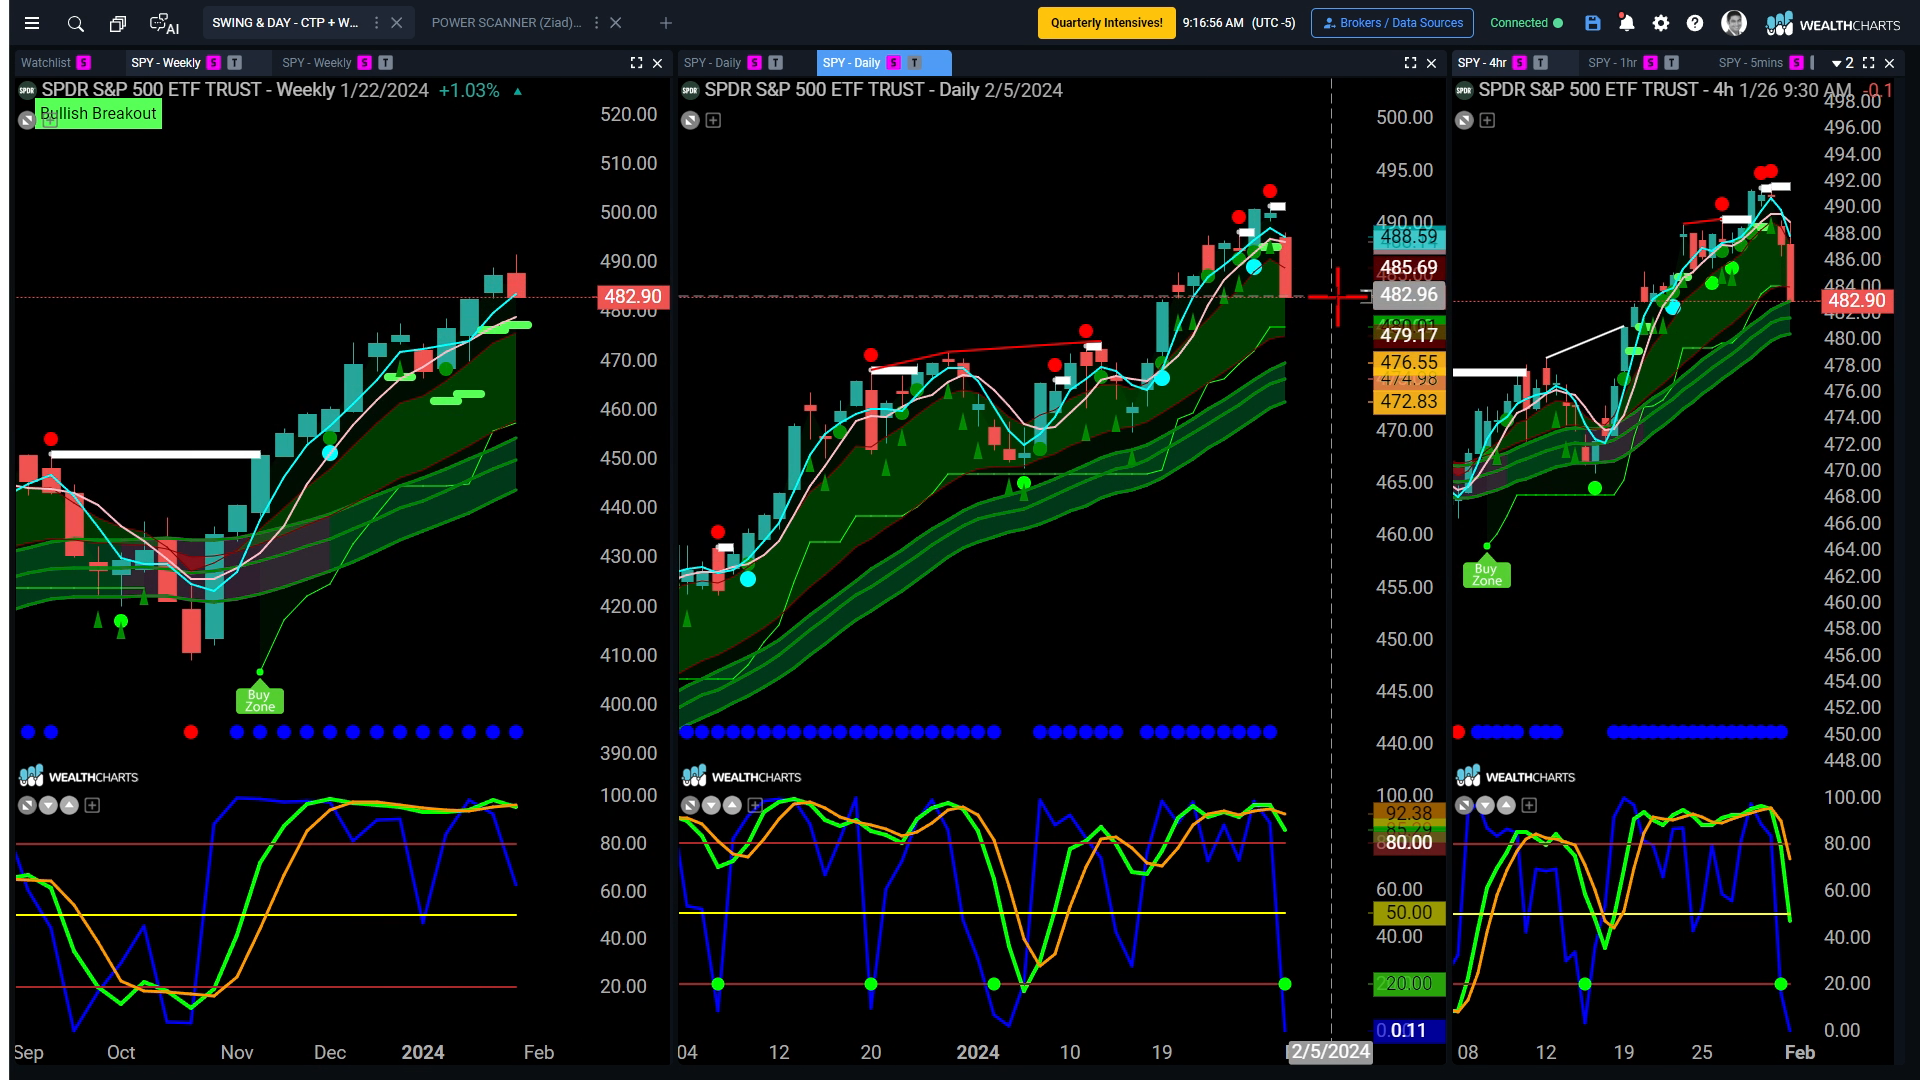Image resolution: width=1920 pixels, height=1080 pixels.
Task: Add a new workspace tab
Action: pyautogui.click(x=666, y=23)
